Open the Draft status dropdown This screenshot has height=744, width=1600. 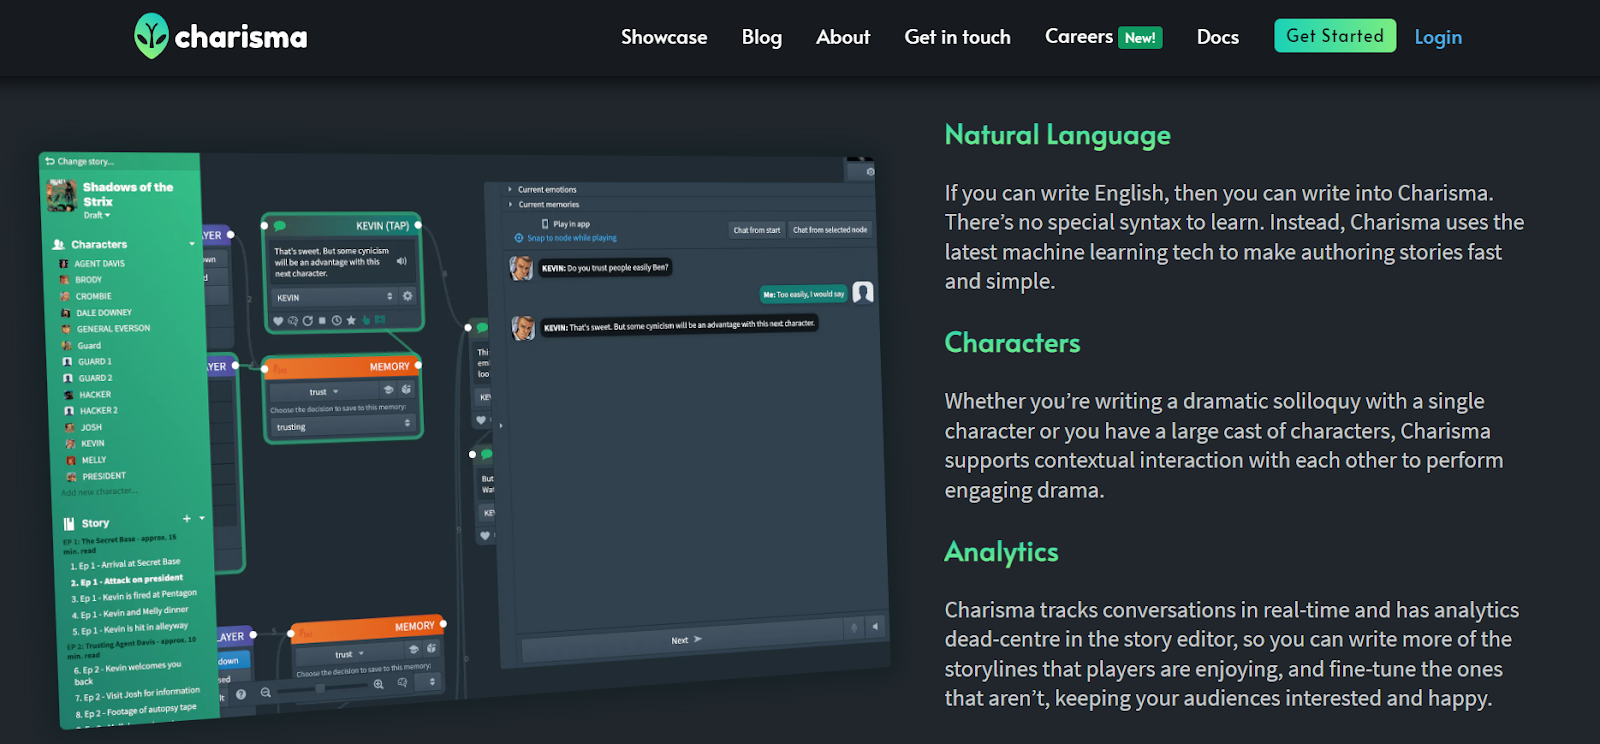pyautogui.click(x=97, y=215)
